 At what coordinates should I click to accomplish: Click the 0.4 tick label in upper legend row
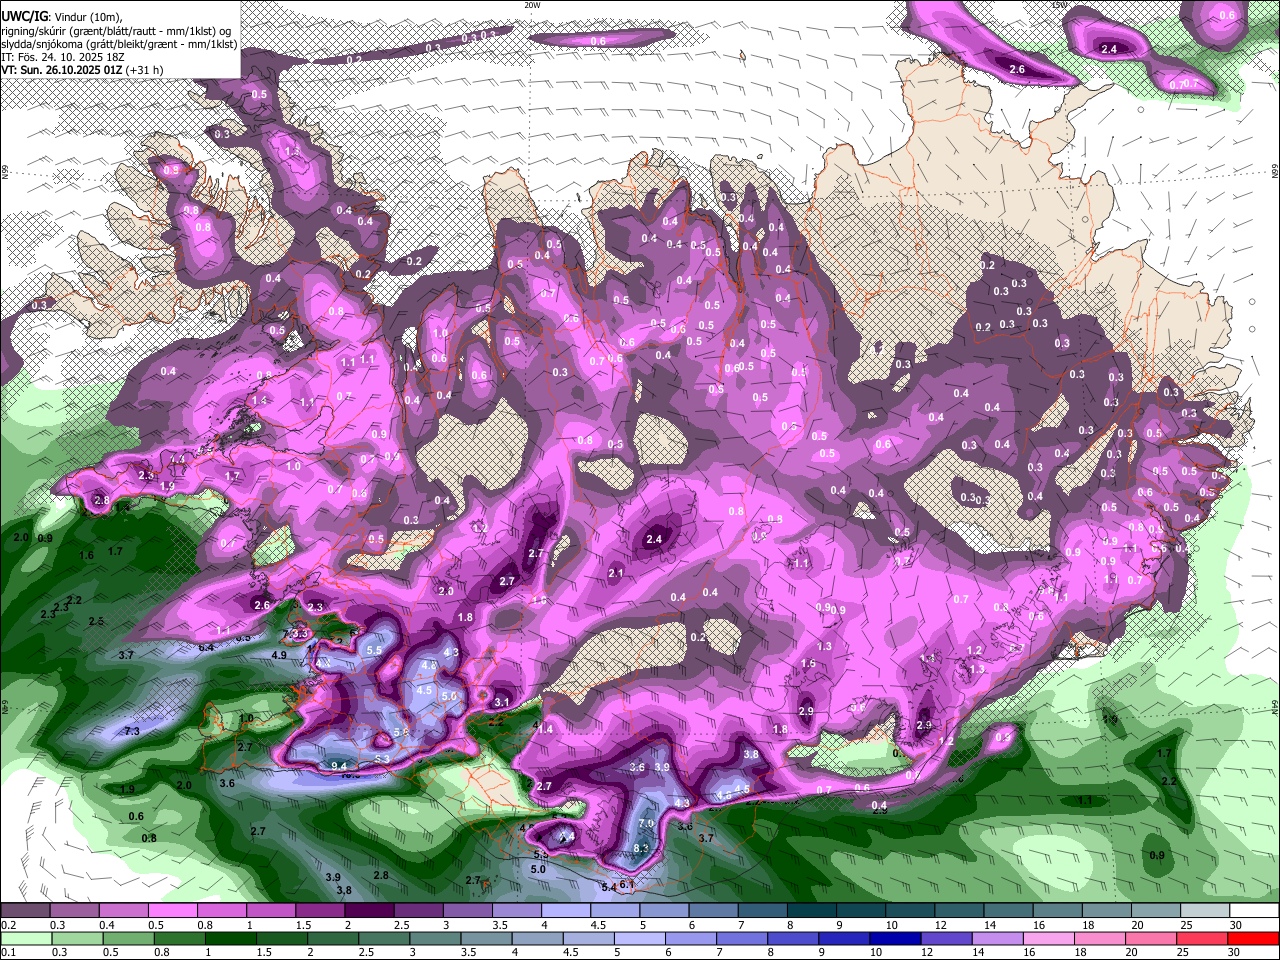[107, 925]
